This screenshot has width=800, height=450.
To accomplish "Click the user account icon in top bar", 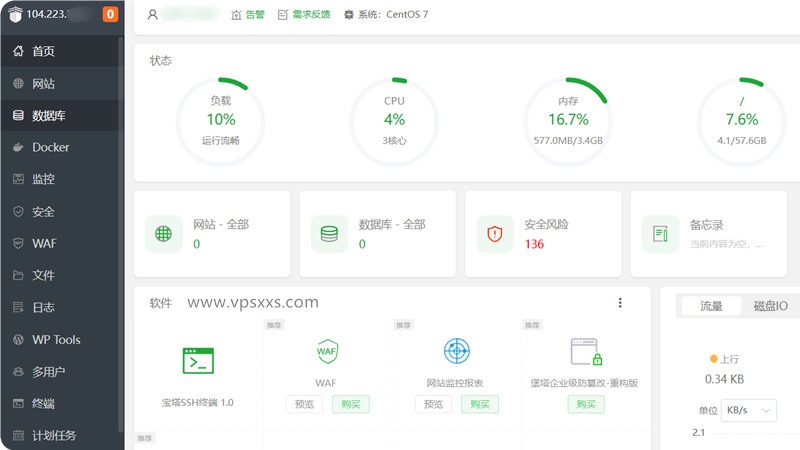I will click(153, 15).
